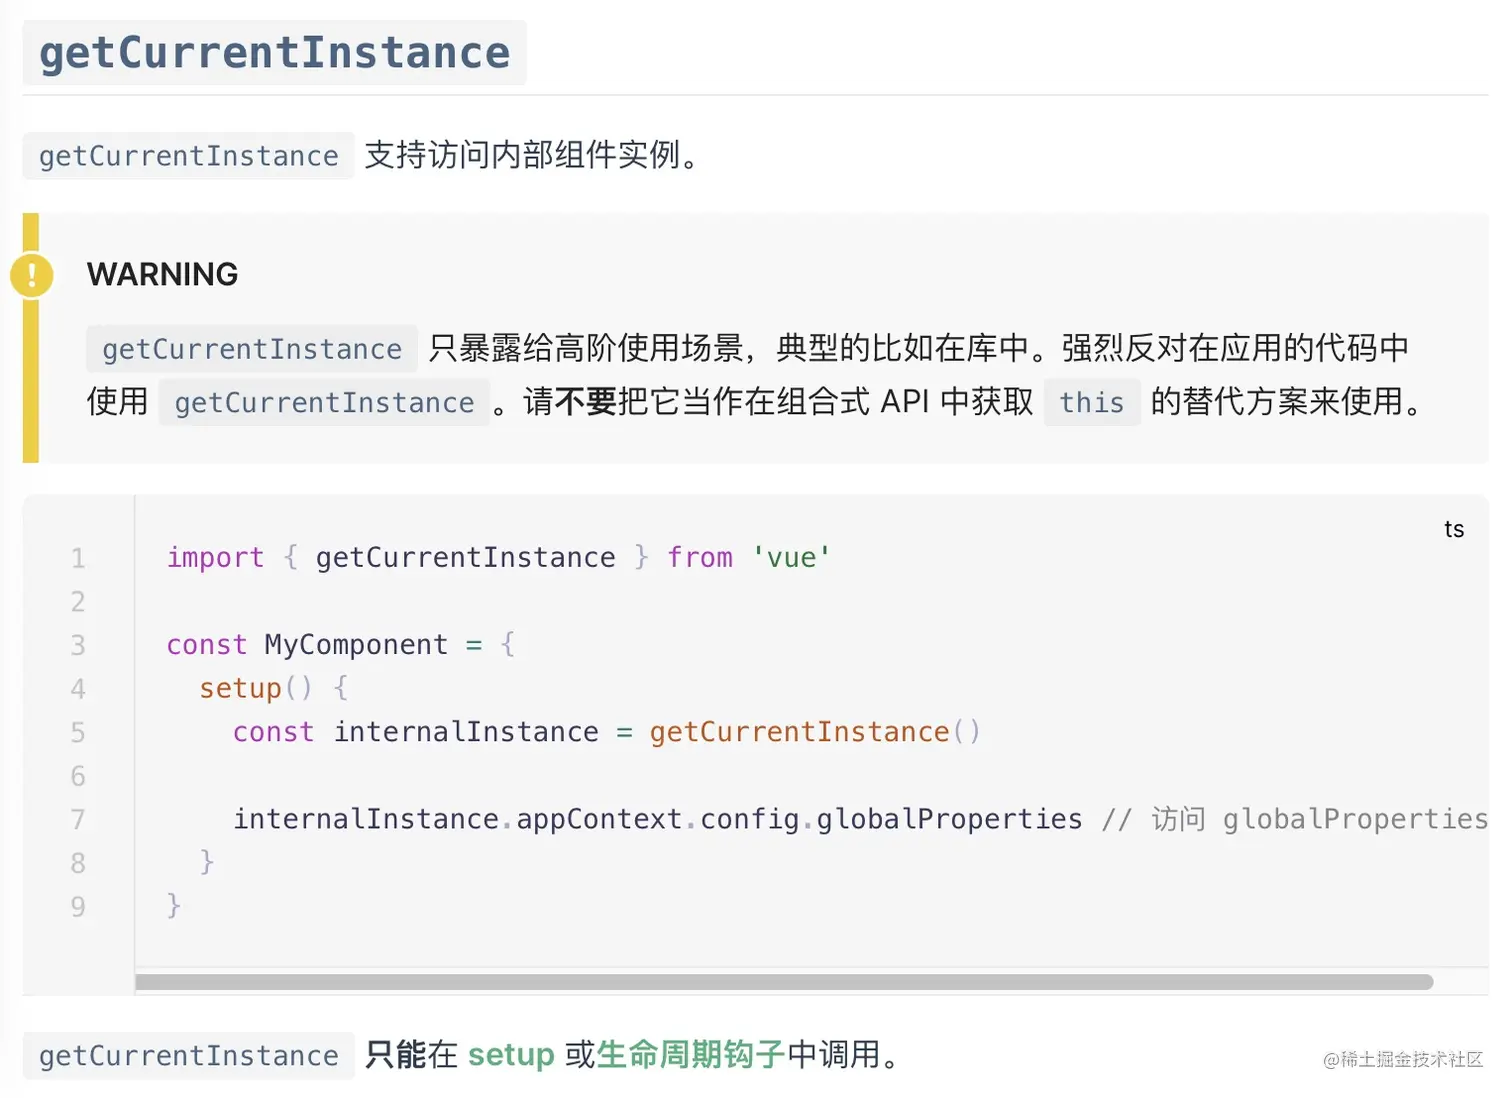Click the WARNING title text

[x=162, y=274]
